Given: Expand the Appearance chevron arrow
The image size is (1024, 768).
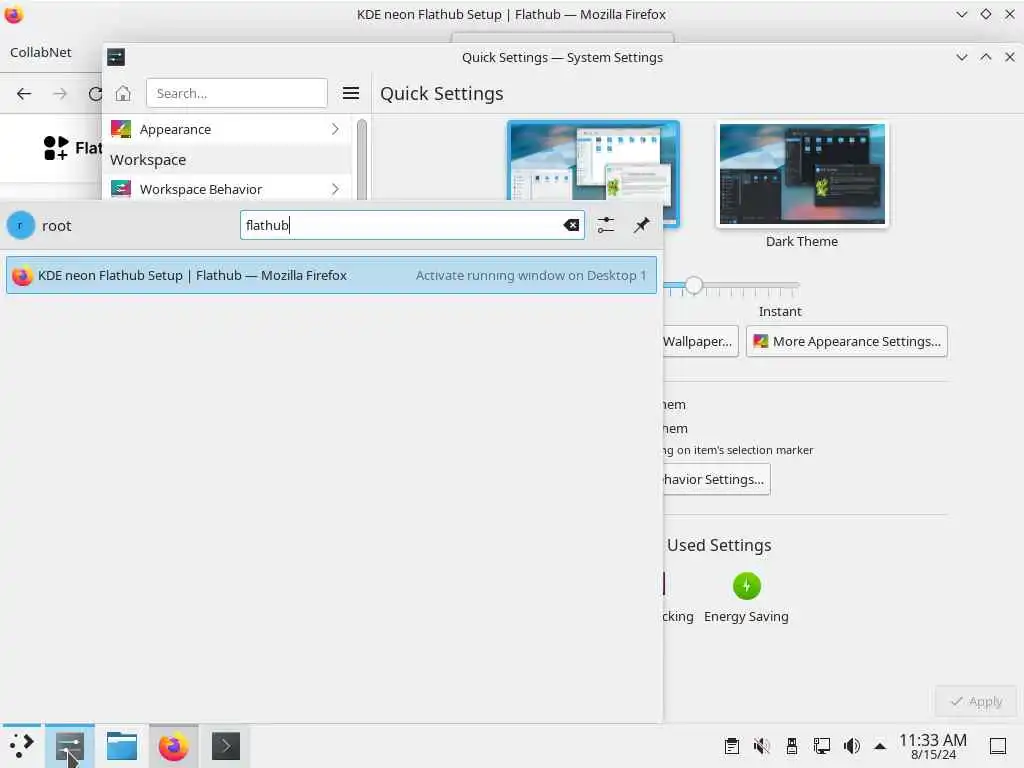Looking at the screenshot, I should click(335, 129).
